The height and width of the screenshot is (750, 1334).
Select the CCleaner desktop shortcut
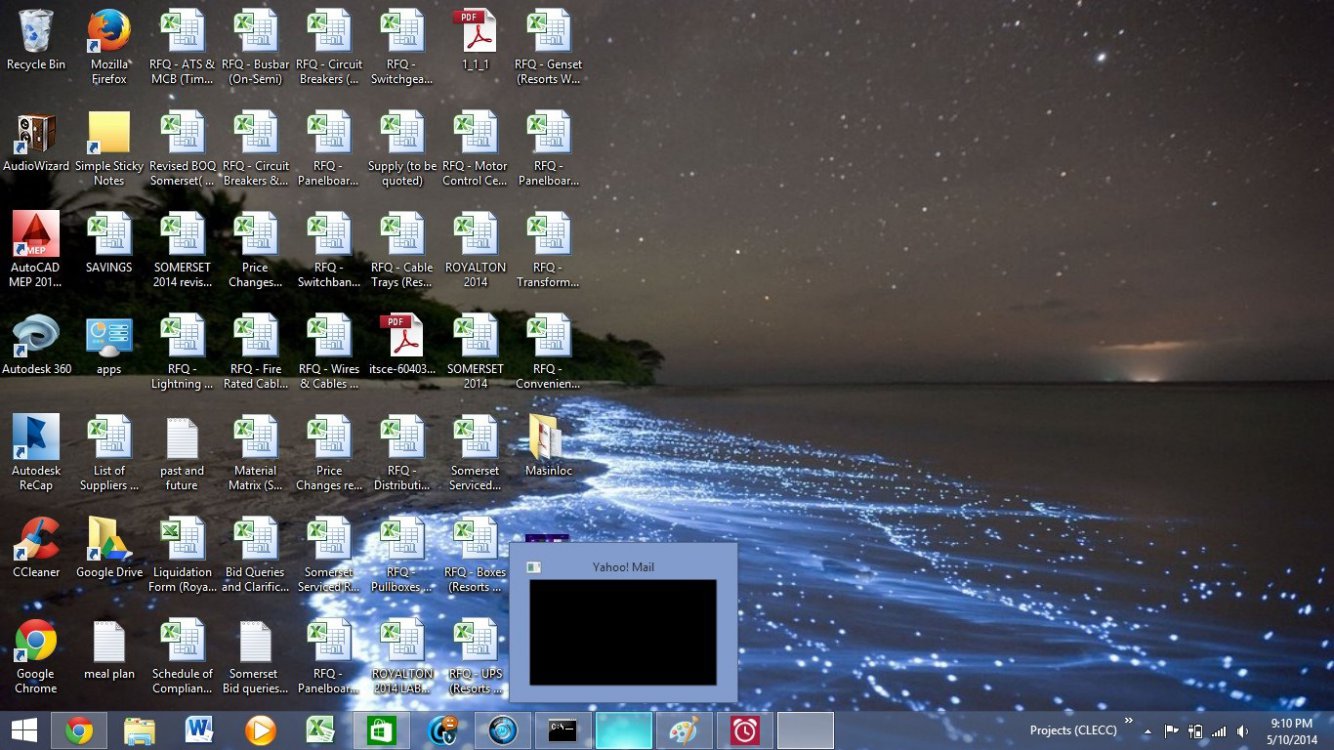(x=36, y=548)
